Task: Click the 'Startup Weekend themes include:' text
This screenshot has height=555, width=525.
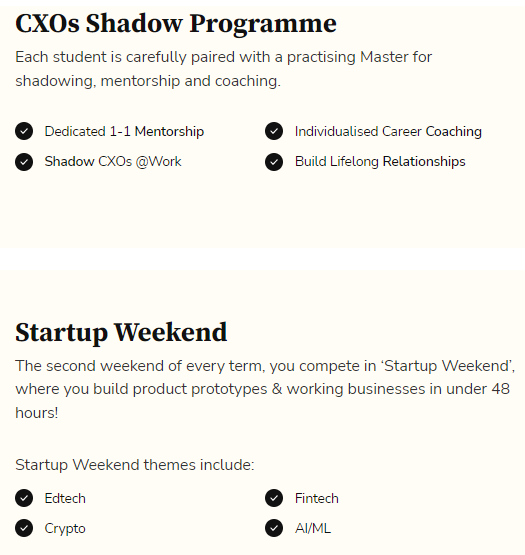Action: 135,465
